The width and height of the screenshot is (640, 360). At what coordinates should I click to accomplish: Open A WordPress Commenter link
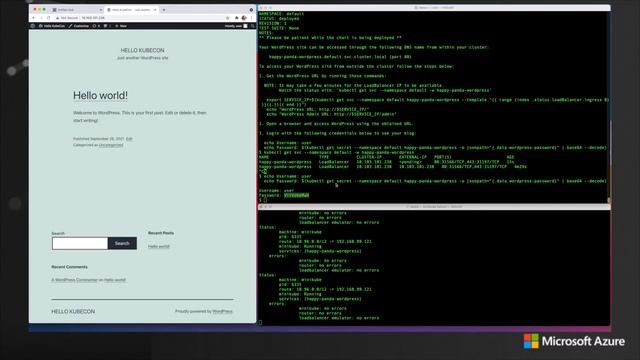coord(75,280)
